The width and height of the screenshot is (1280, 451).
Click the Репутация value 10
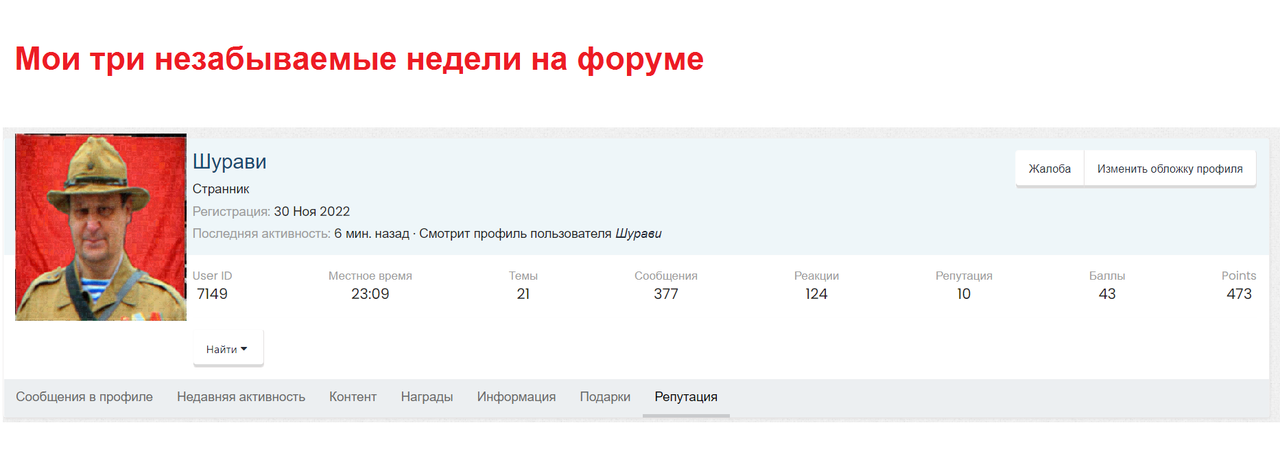pos(964,294)
